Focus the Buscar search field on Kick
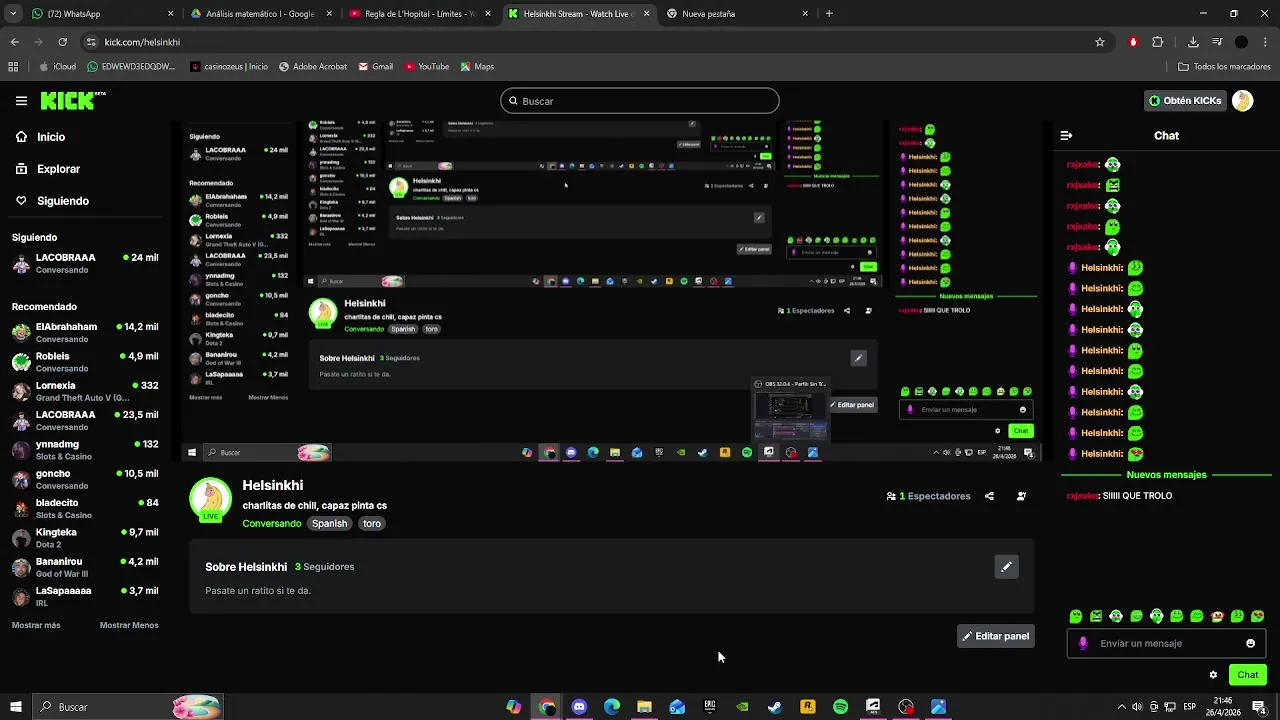The width and height of the screenshot is (1280, 720). click(640, 101)
